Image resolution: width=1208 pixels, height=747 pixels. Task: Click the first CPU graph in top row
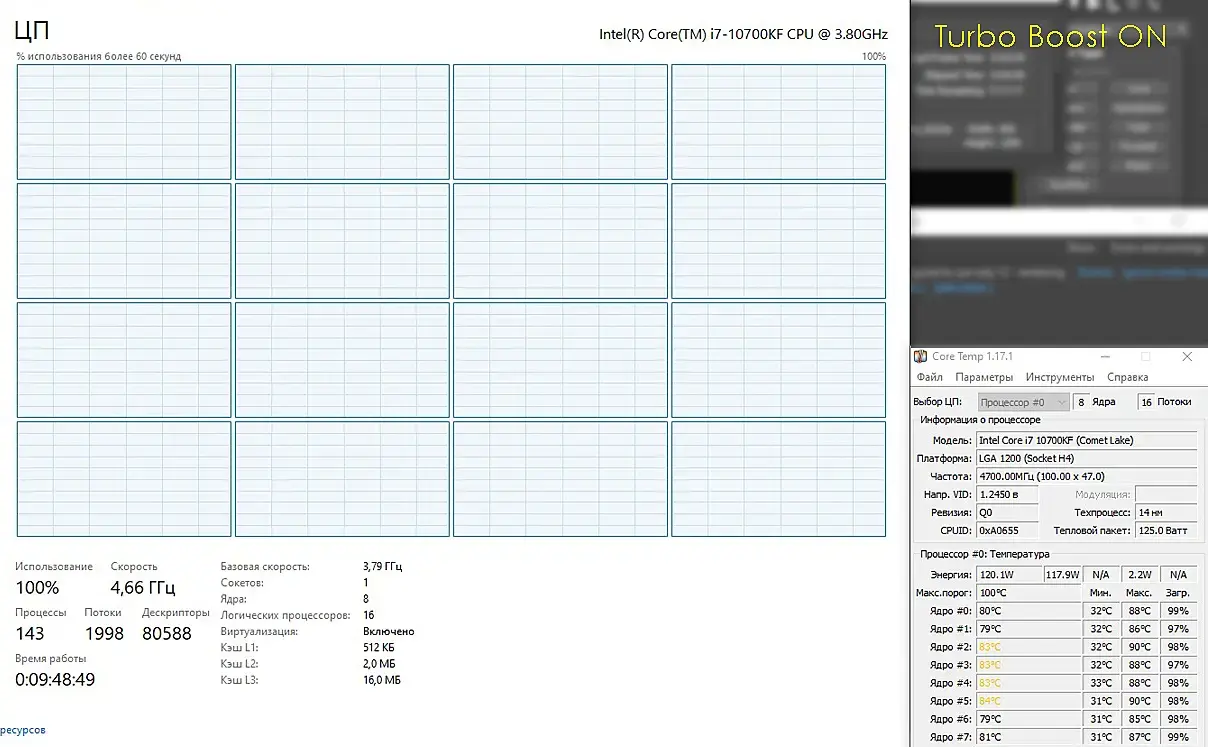click(x=124, y=122)
